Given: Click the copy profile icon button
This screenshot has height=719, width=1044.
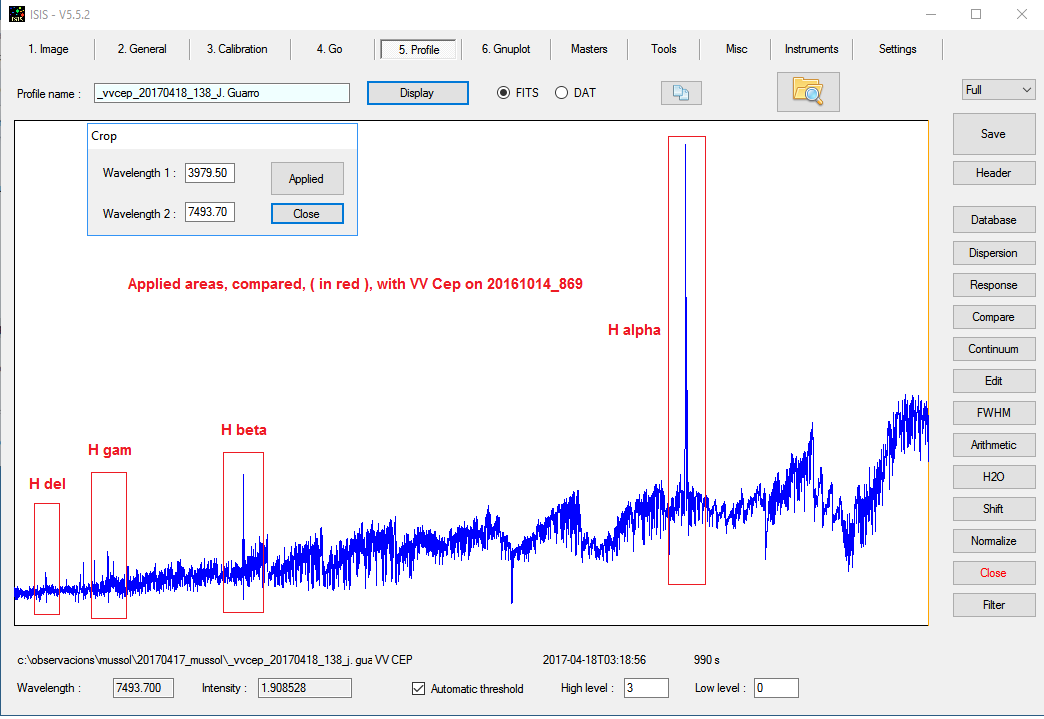Looking at the screenshot, I should point(681,93).
